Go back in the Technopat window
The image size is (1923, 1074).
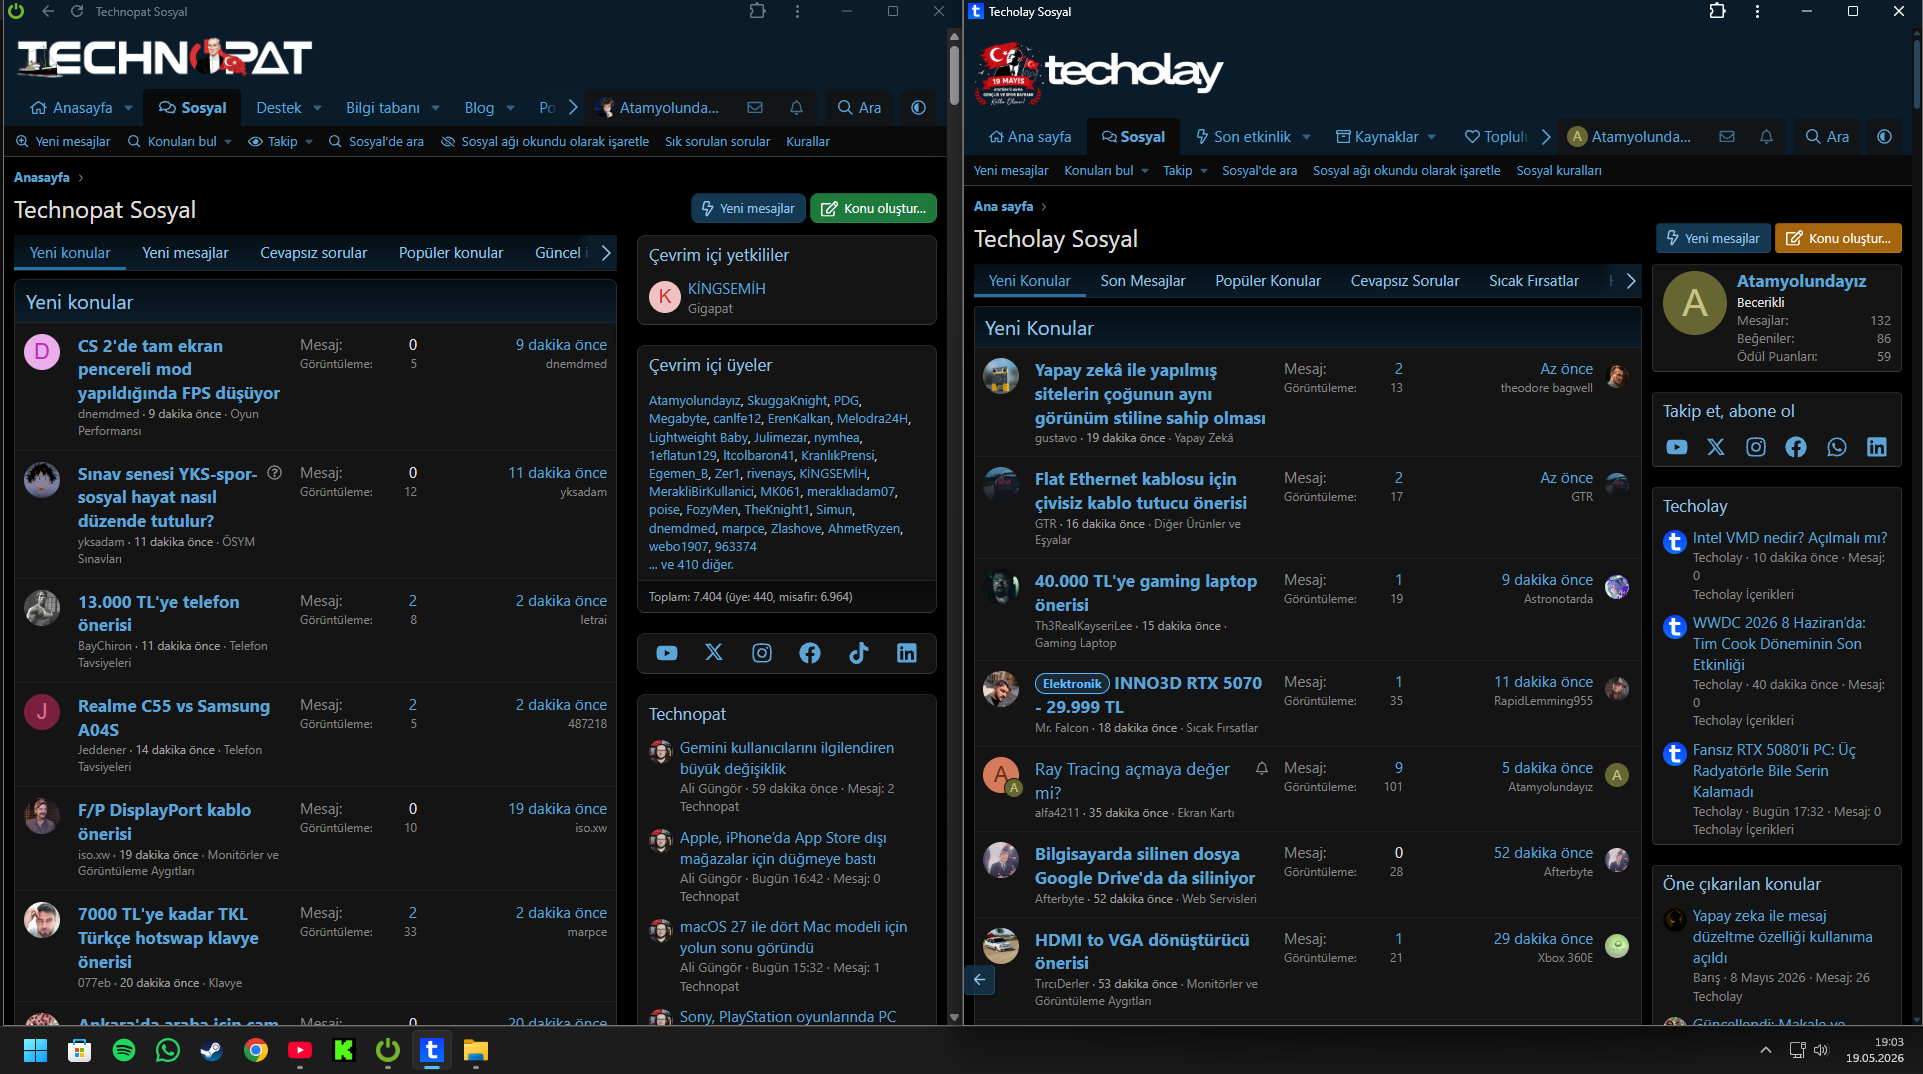pos(48,11)
